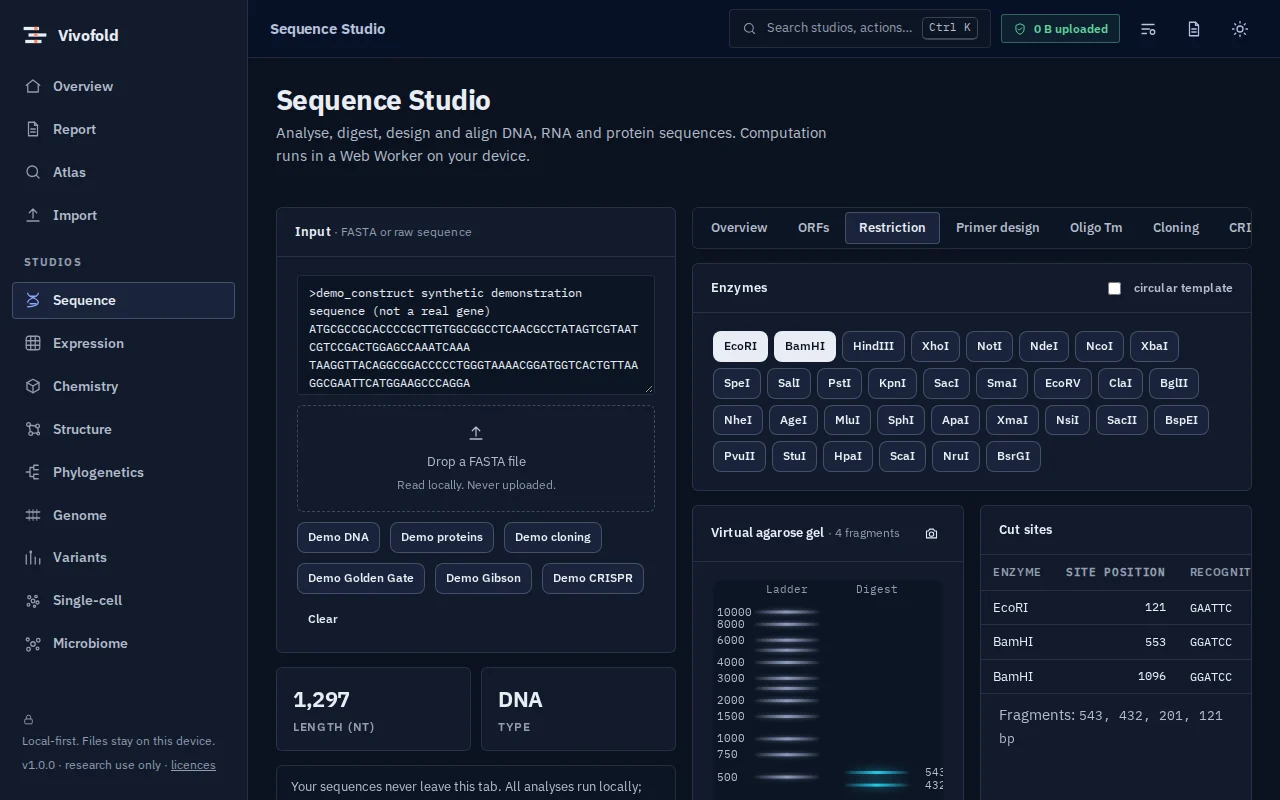Click the Vivofold logo icon
Image resolution: width=1280 pixels, height=800 pixels.
[x=35, y=35]
